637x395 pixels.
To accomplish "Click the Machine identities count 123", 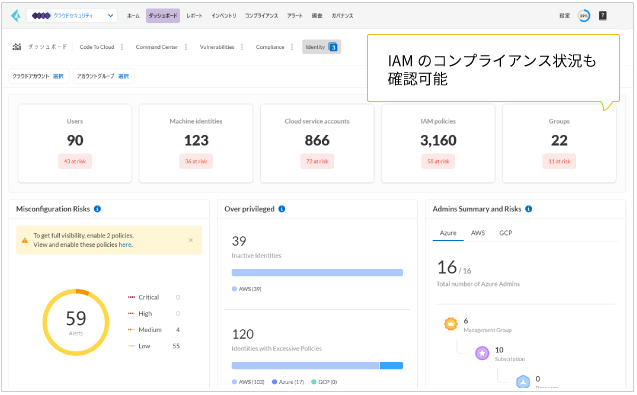I will (196, 141).
